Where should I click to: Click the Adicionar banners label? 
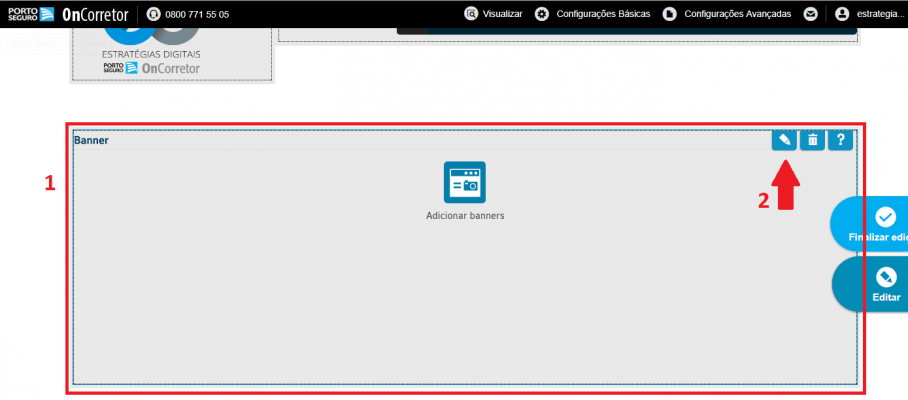[x=465, y=215]
